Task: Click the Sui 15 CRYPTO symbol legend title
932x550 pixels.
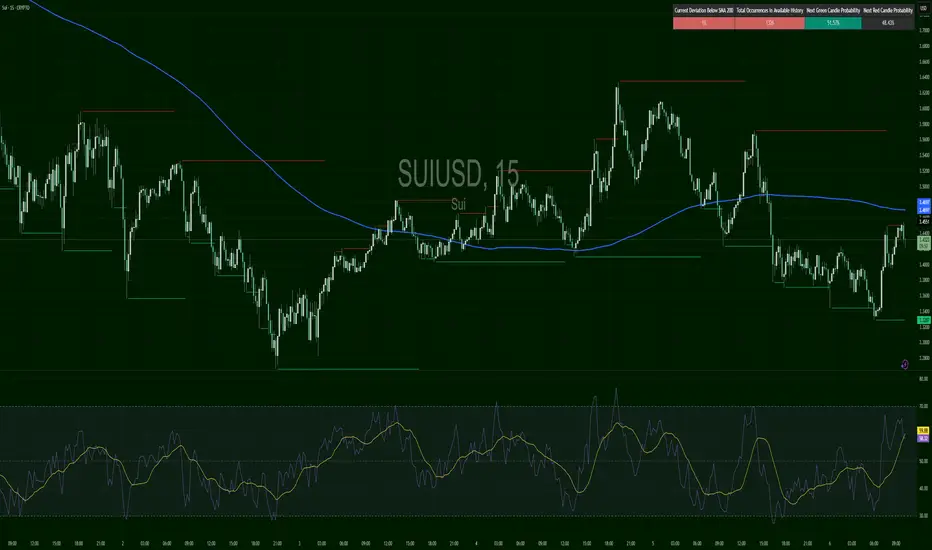Action: pos(15,8)
